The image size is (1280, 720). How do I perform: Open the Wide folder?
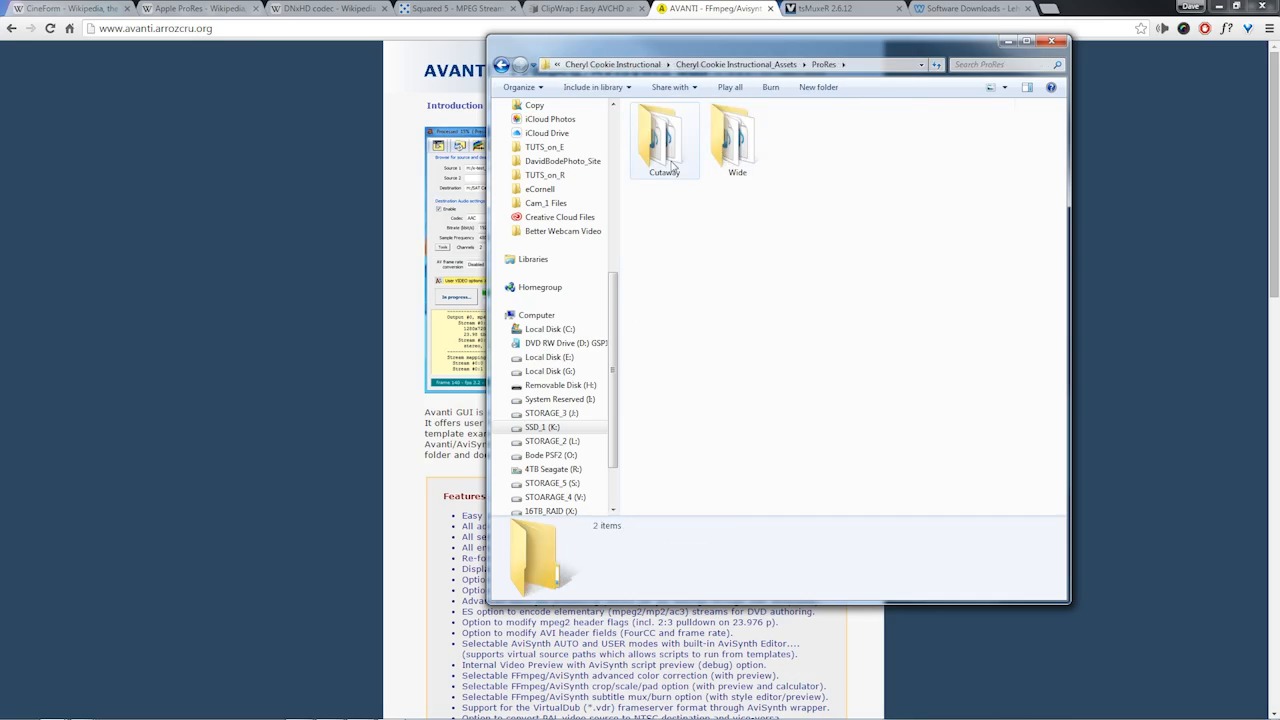click(737, 141)
